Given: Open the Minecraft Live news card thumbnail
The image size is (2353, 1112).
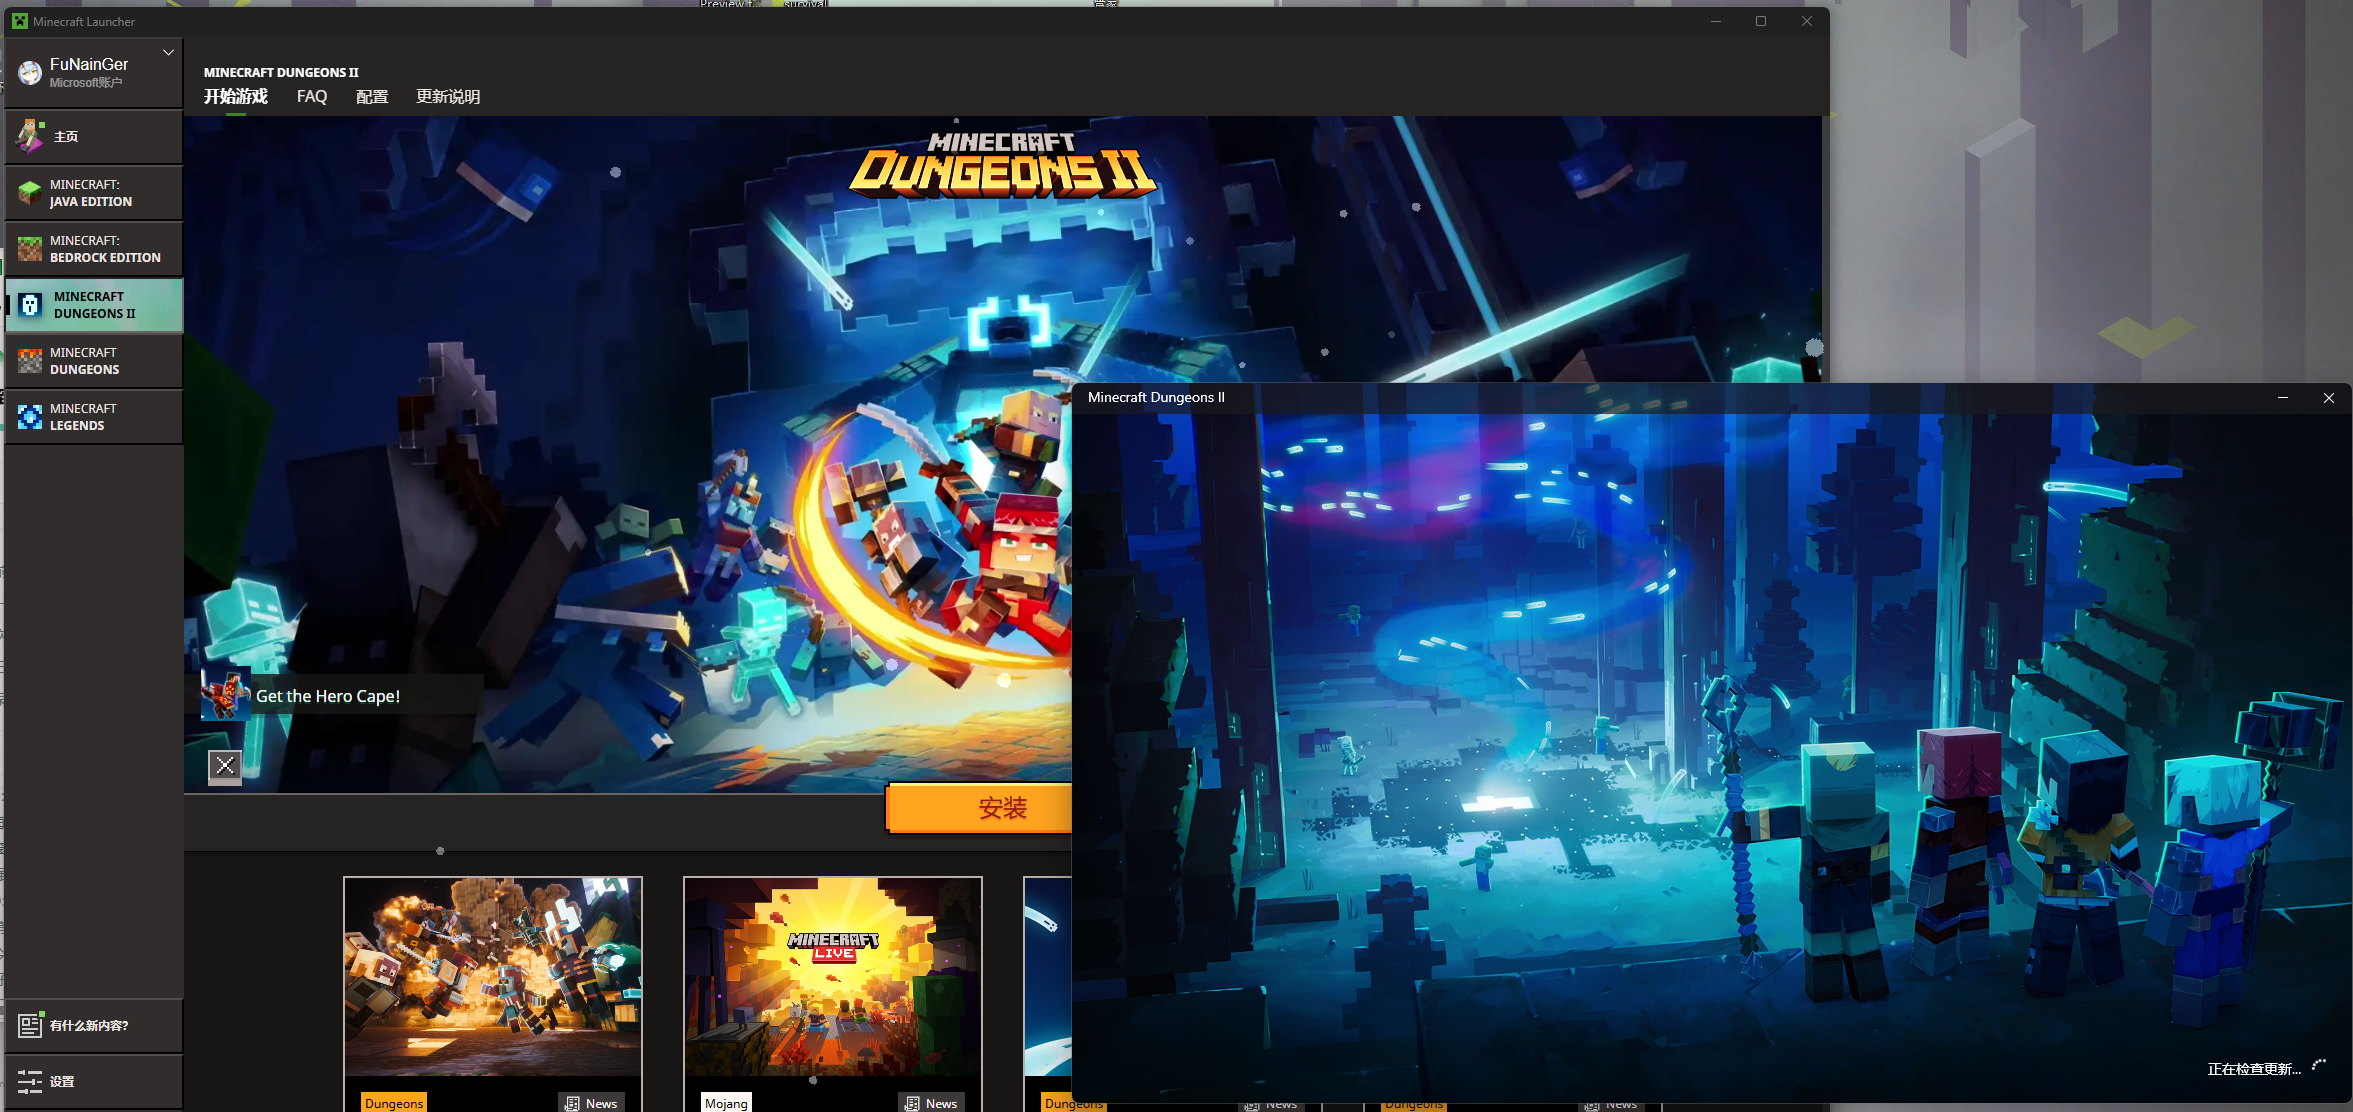Looking at the screenshot, I should click(833, 977).
